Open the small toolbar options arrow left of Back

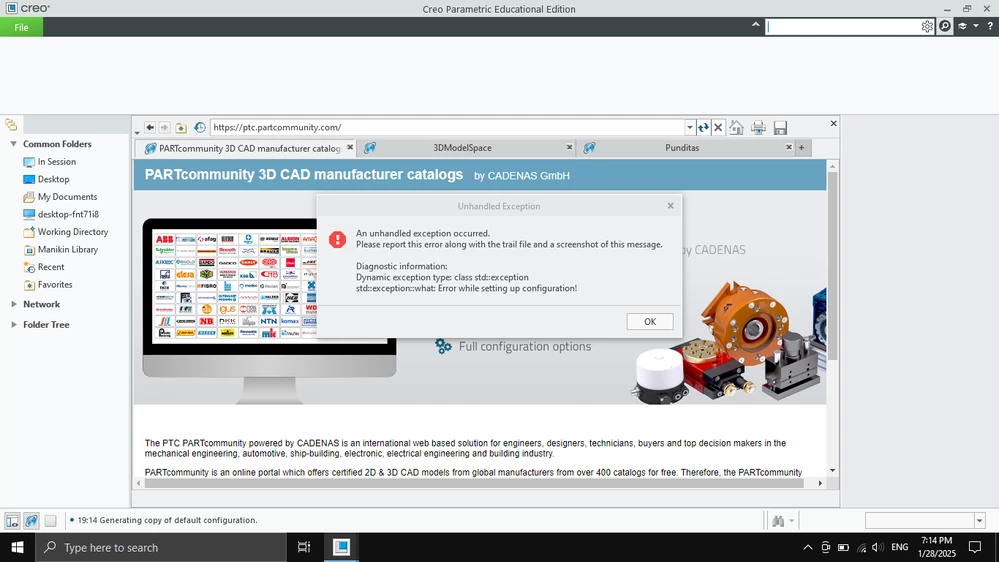tap(137, 133)
